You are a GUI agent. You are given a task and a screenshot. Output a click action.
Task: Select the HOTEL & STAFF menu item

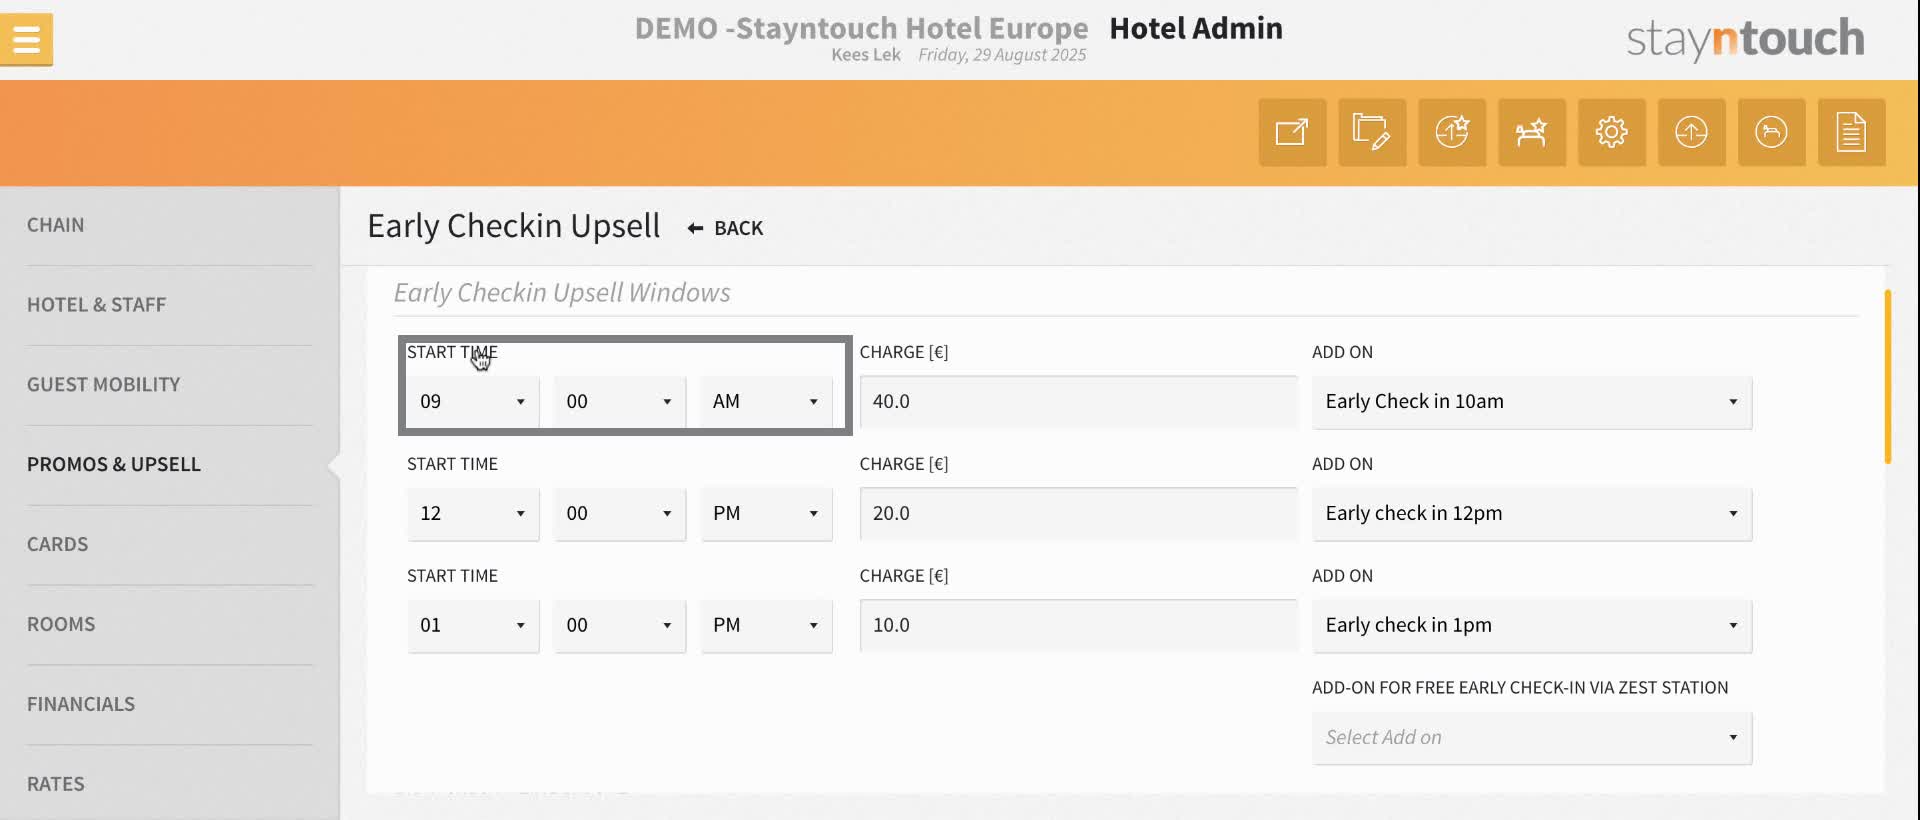(x=96, y=305)
